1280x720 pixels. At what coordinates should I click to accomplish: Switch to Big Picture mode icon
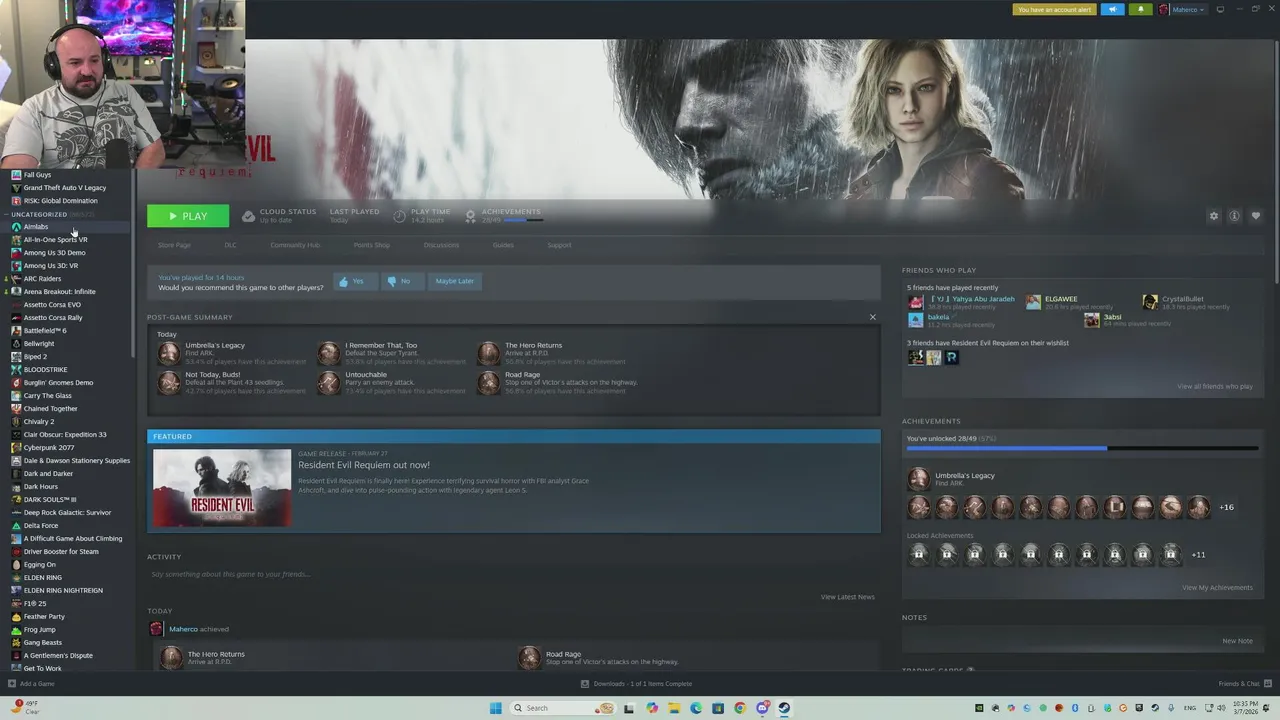[1220, 9]
